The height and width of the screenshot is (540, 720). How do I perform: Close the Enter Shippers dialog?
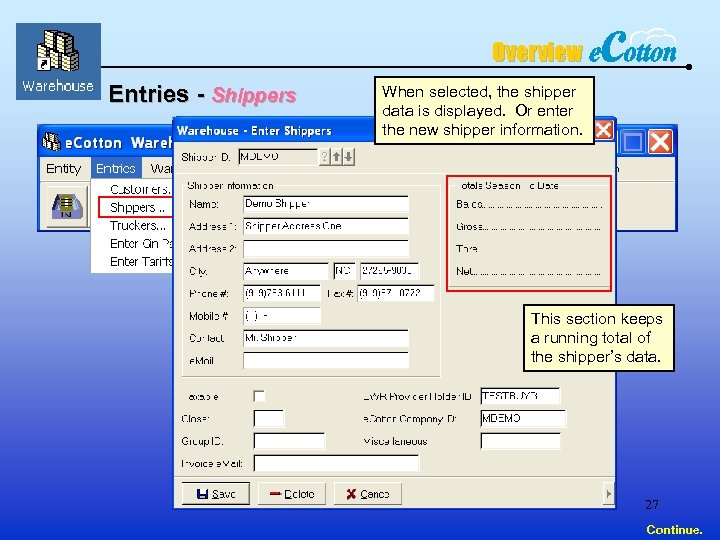(603, 130)
